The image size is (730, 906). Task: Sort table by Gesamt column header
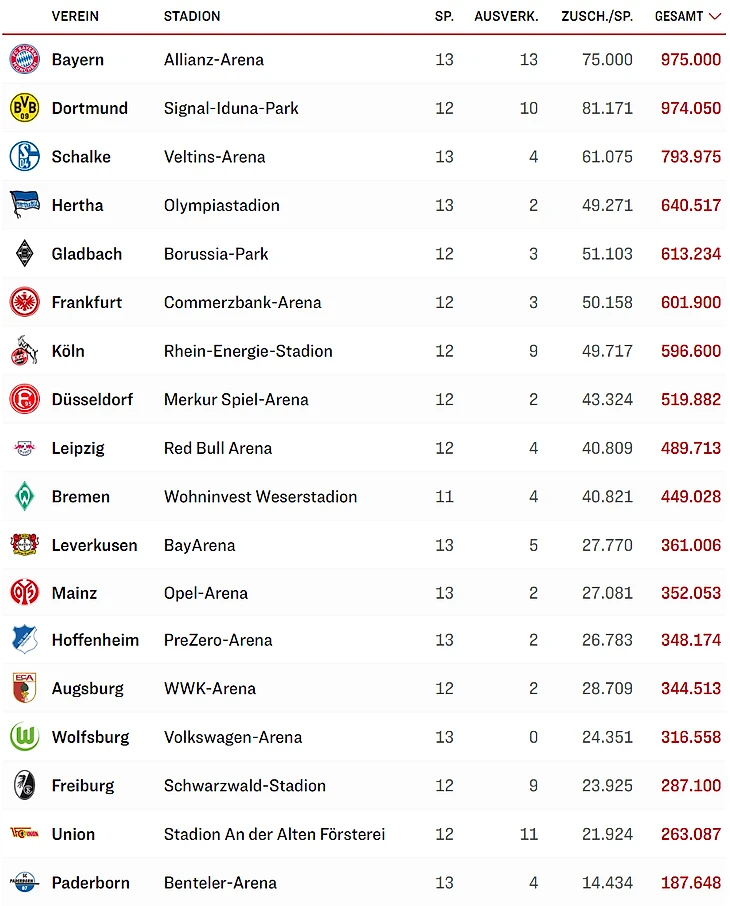point(679,16)
